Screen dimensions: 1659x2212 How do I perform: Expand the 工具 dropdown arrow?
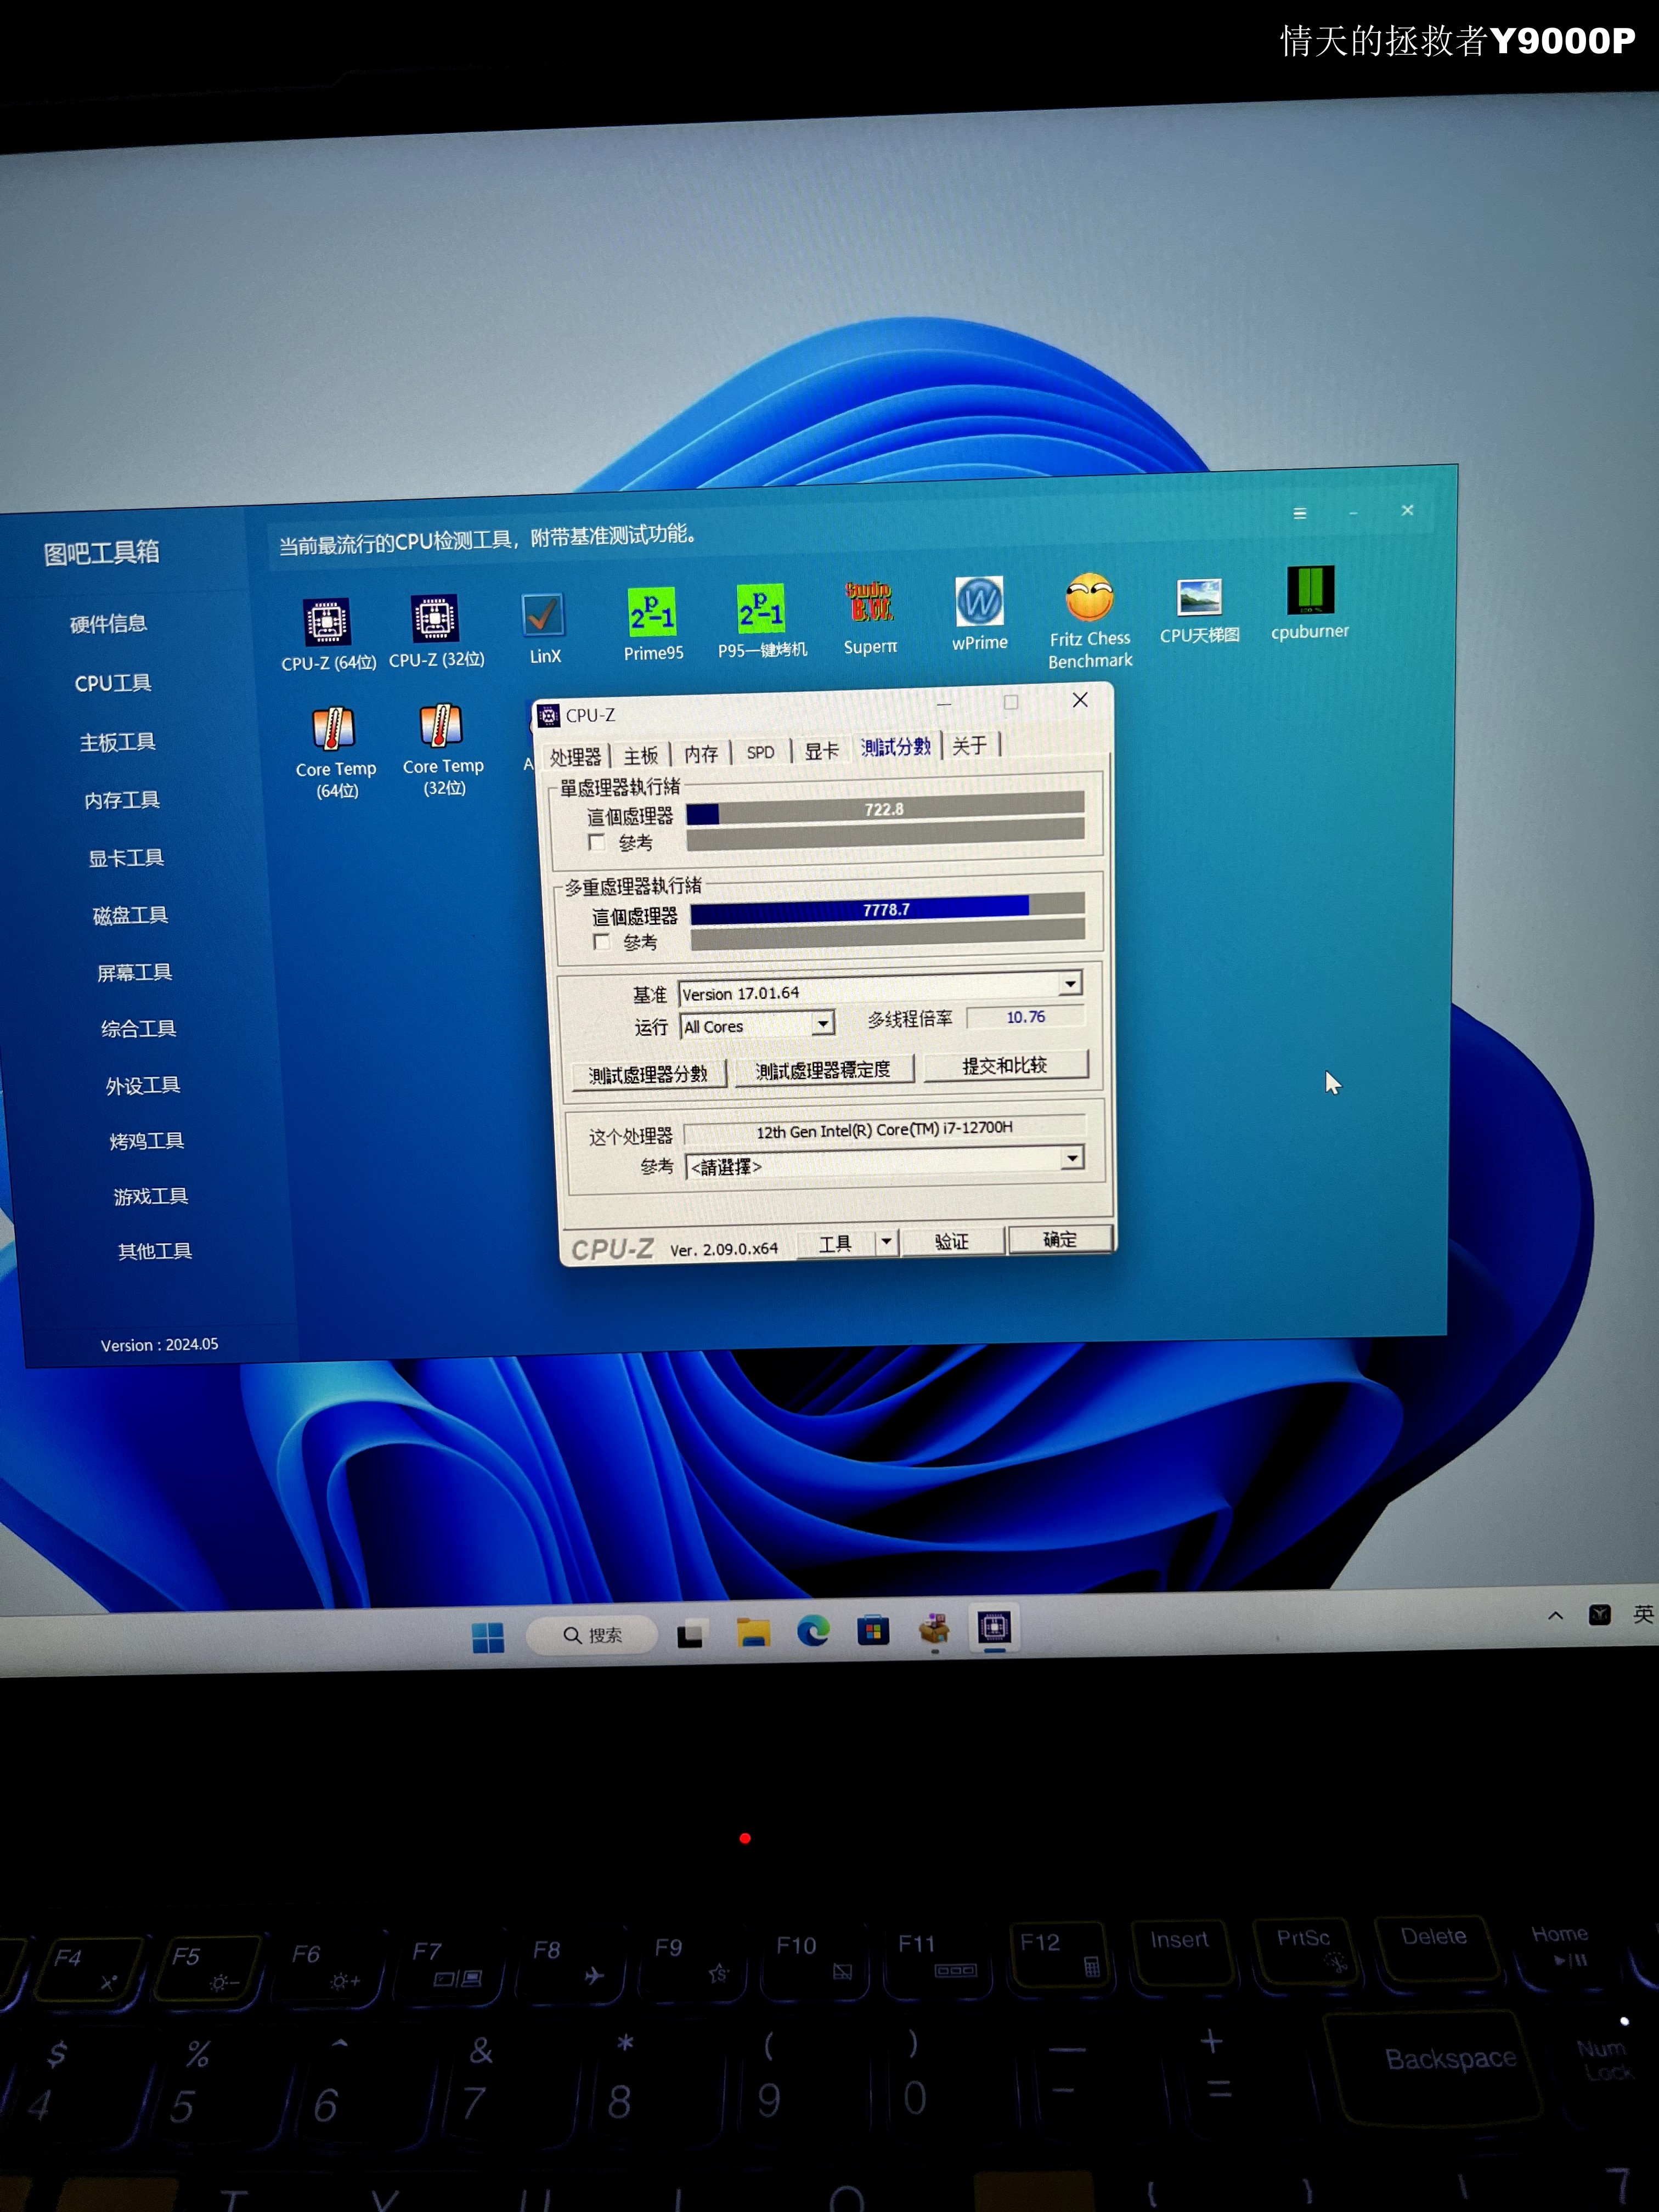(x=886, y=1241)
